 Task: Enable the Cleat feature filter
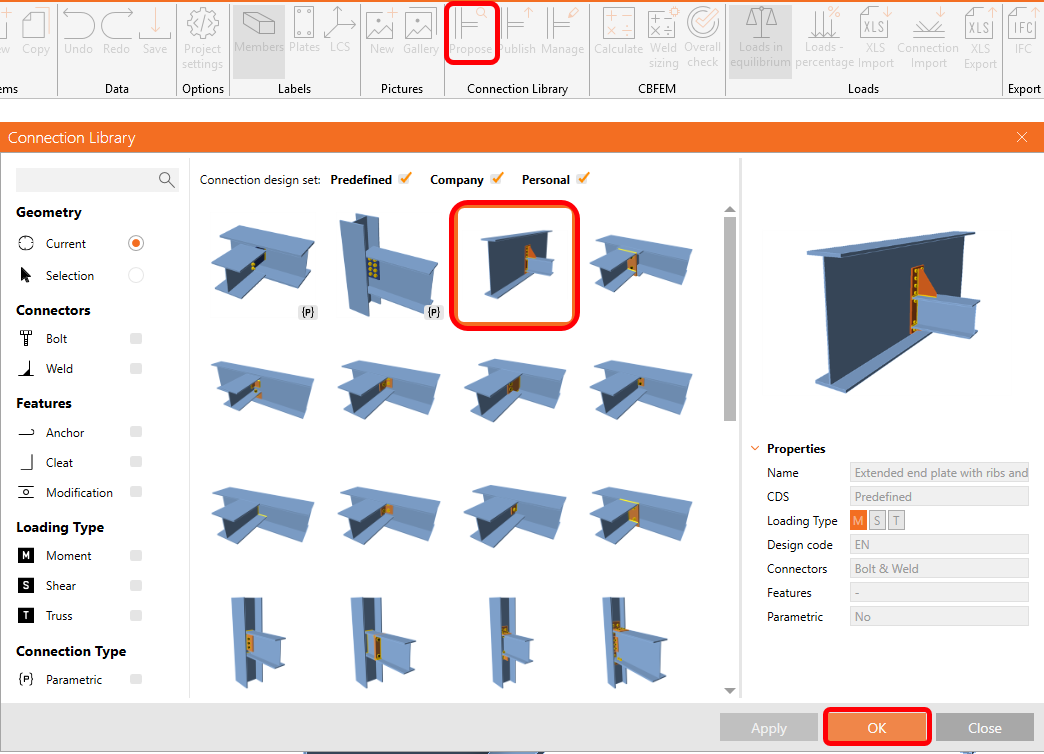tap(136, 462)
